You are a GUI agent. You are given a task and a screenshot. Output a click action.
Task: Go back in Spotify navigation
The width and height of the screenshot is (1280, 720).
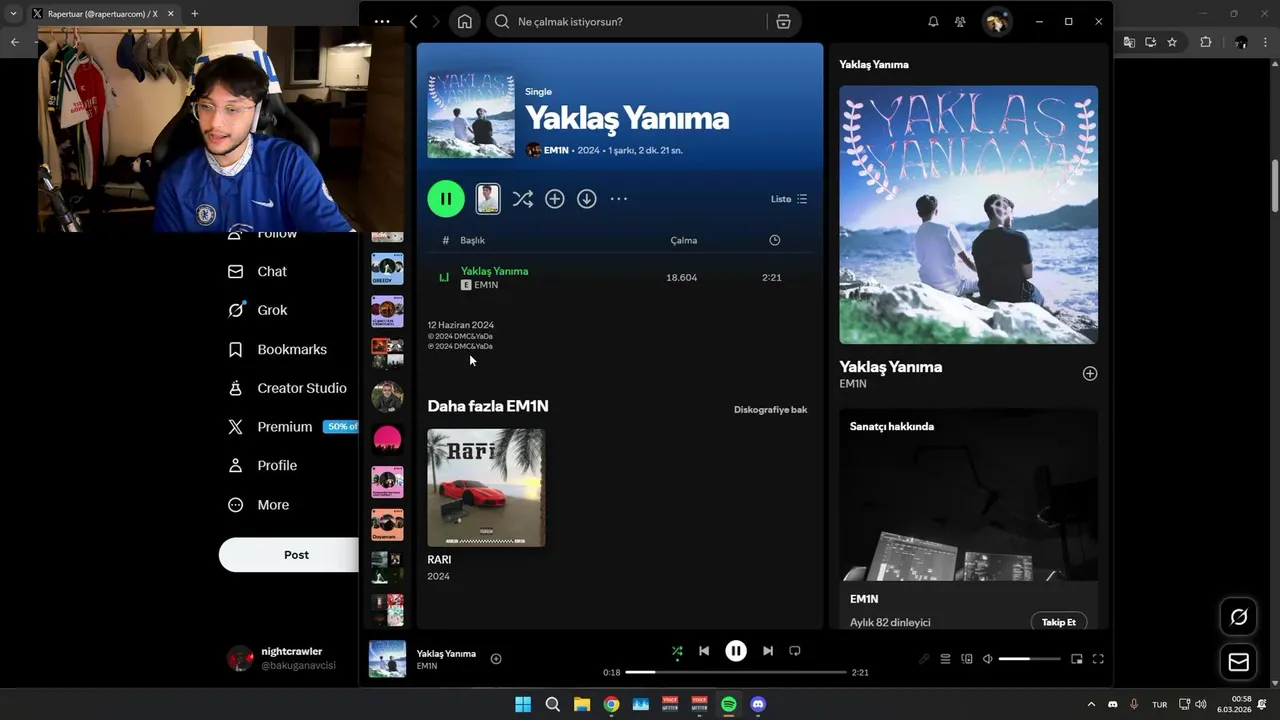(x=413, y=22)
